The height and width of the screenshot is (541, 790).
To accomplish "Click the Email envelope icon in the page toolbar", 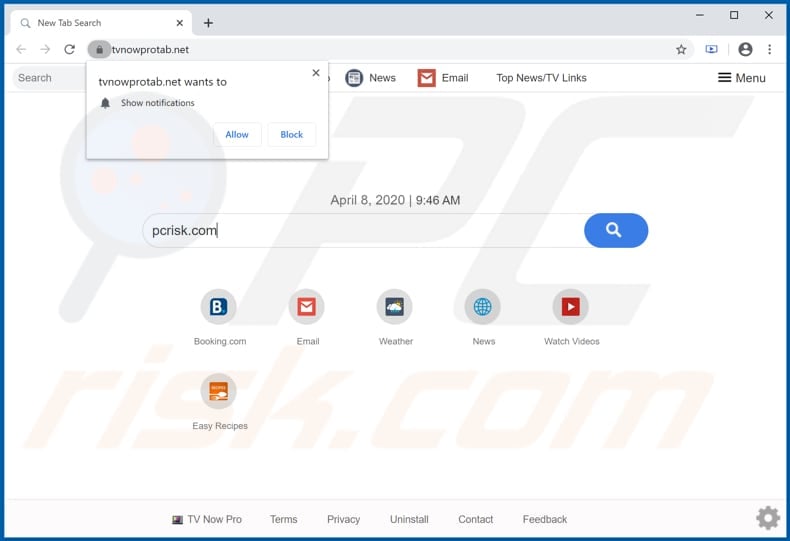I will pos(427,78).
